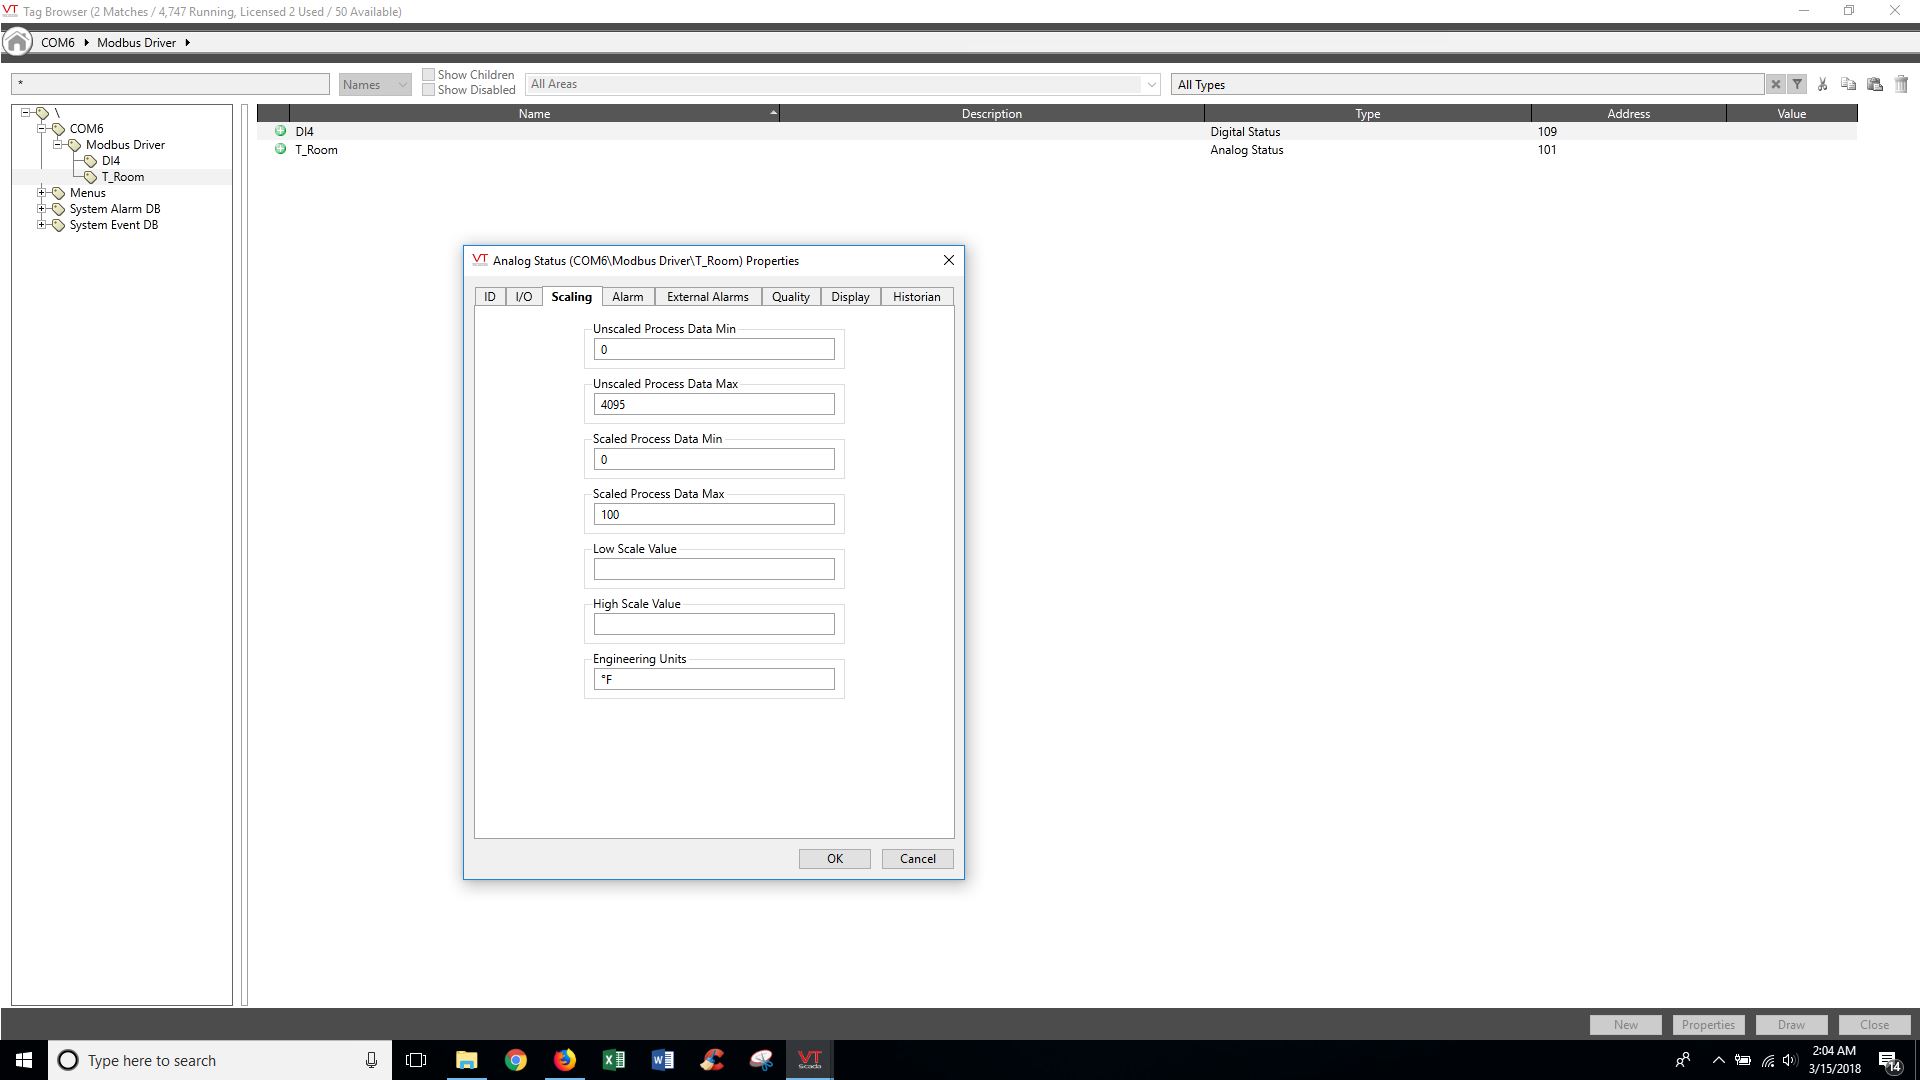
Task: Enable the Show Children checkbox
Action: (x=429, y=75)
